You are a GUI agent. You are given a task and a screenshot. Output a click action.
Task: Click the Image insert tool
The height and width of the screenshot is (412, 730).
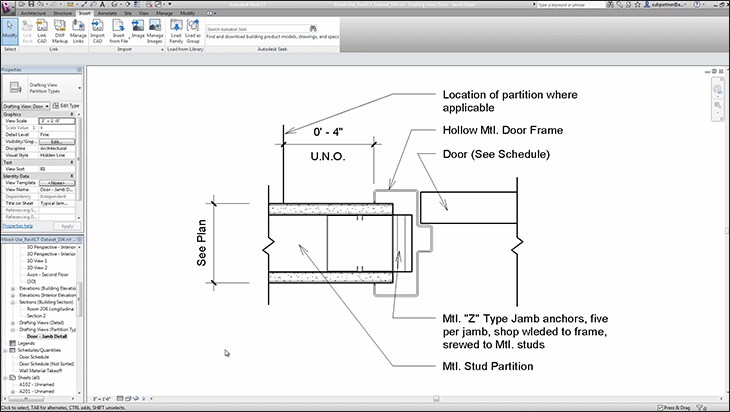click(138, 29)
